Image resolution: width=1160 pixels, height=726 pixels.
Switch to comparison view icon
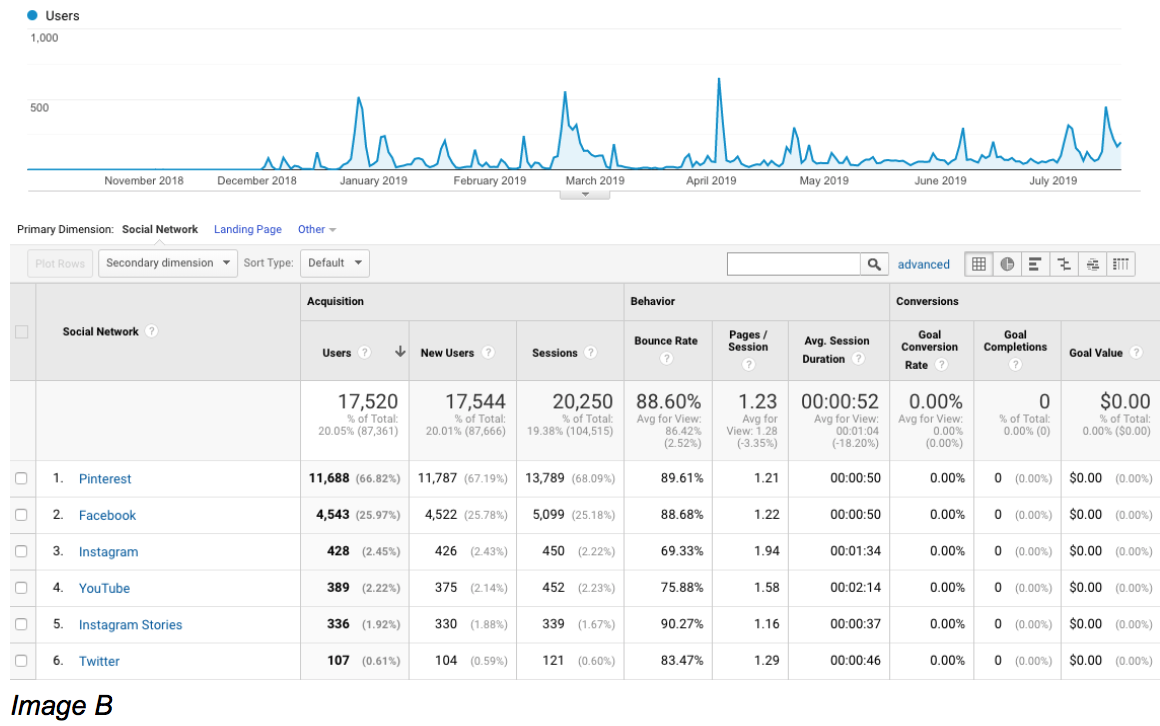[1064, 264]
